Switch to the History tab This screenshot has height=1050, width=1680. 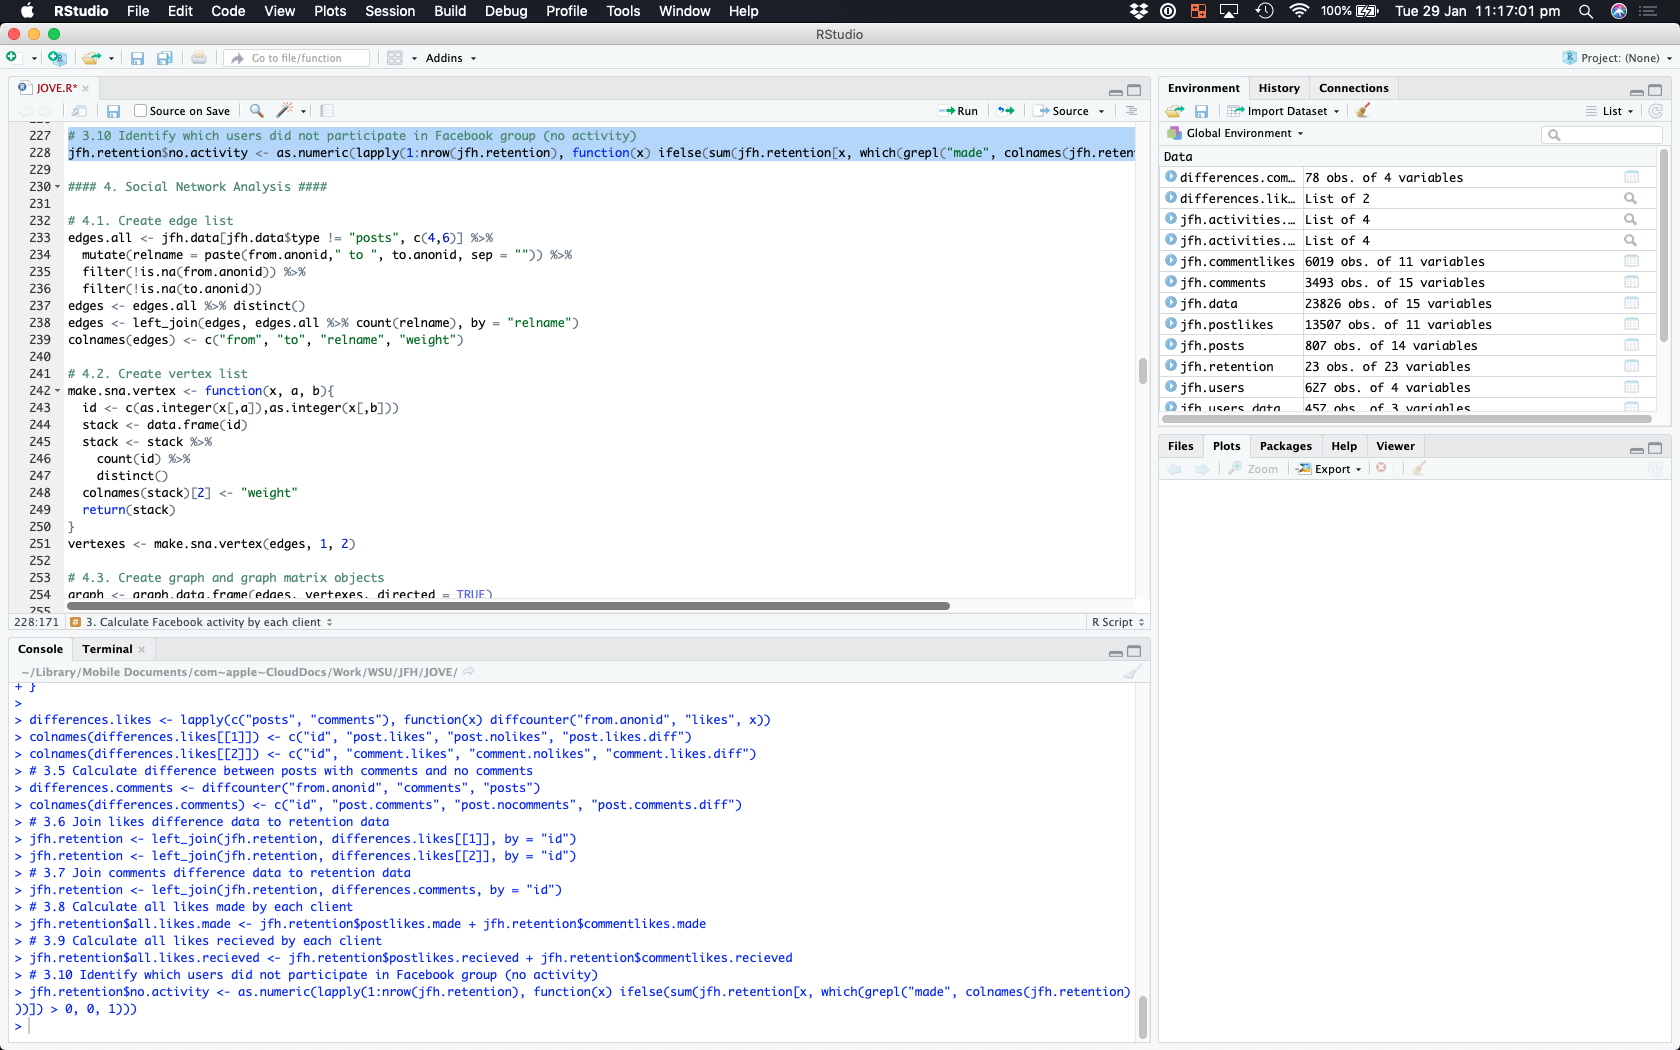(x=1278, y=88)
